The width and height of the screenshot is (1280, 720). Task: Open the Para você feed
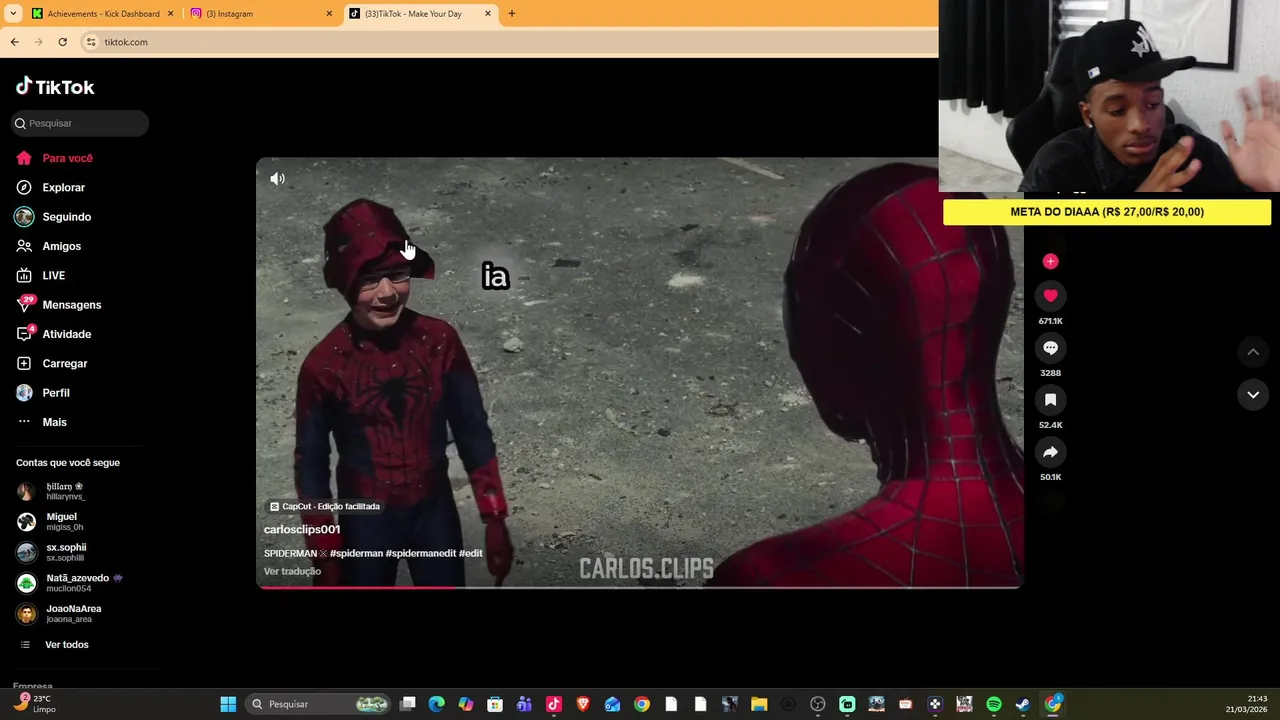[x=55, y=158]
